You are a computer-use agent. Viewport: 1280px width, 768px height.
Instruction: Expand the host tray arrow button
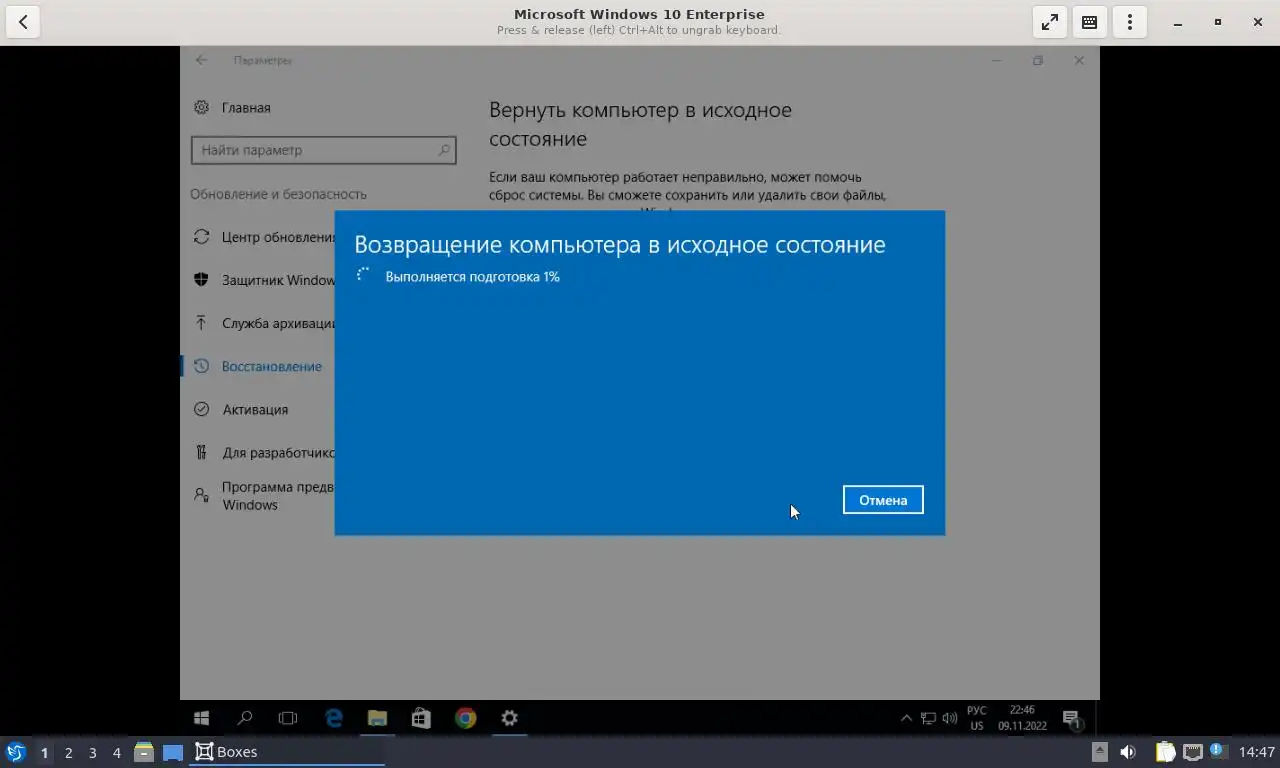[1099, 752]
